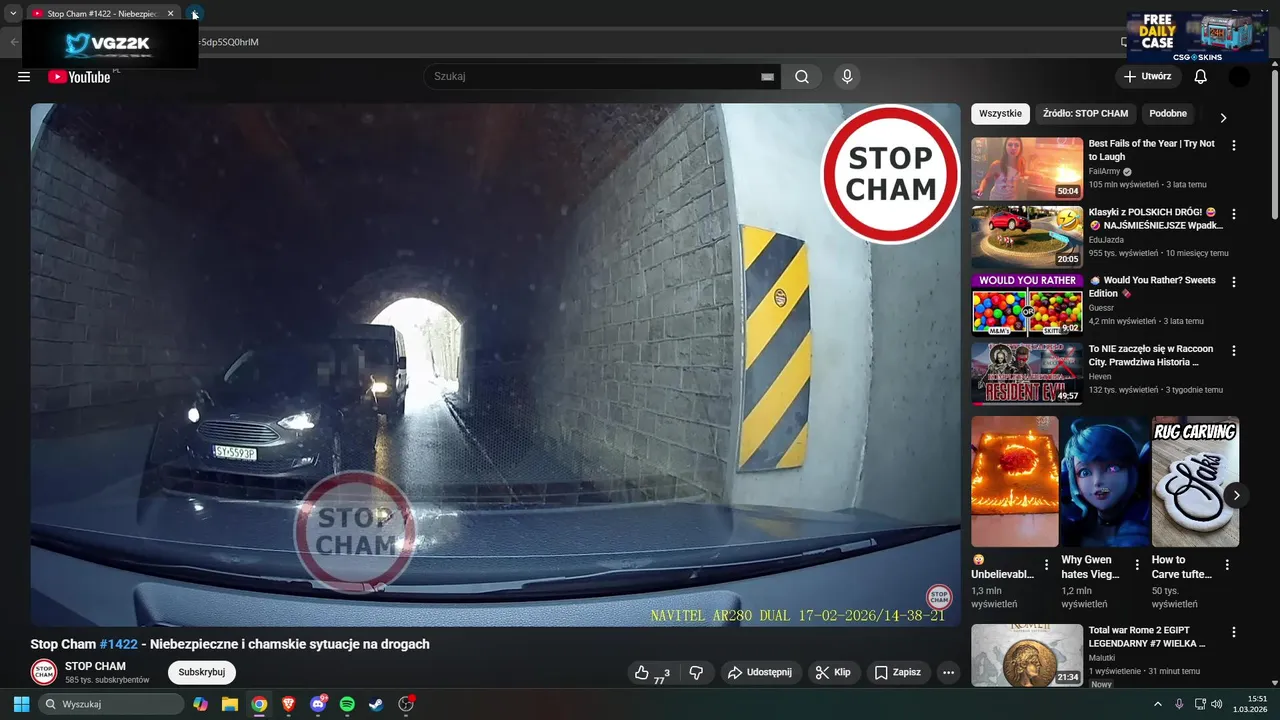Close the Stop Cham browser tab
Viewport: 1280px width, 720px height.
point(170,13)
